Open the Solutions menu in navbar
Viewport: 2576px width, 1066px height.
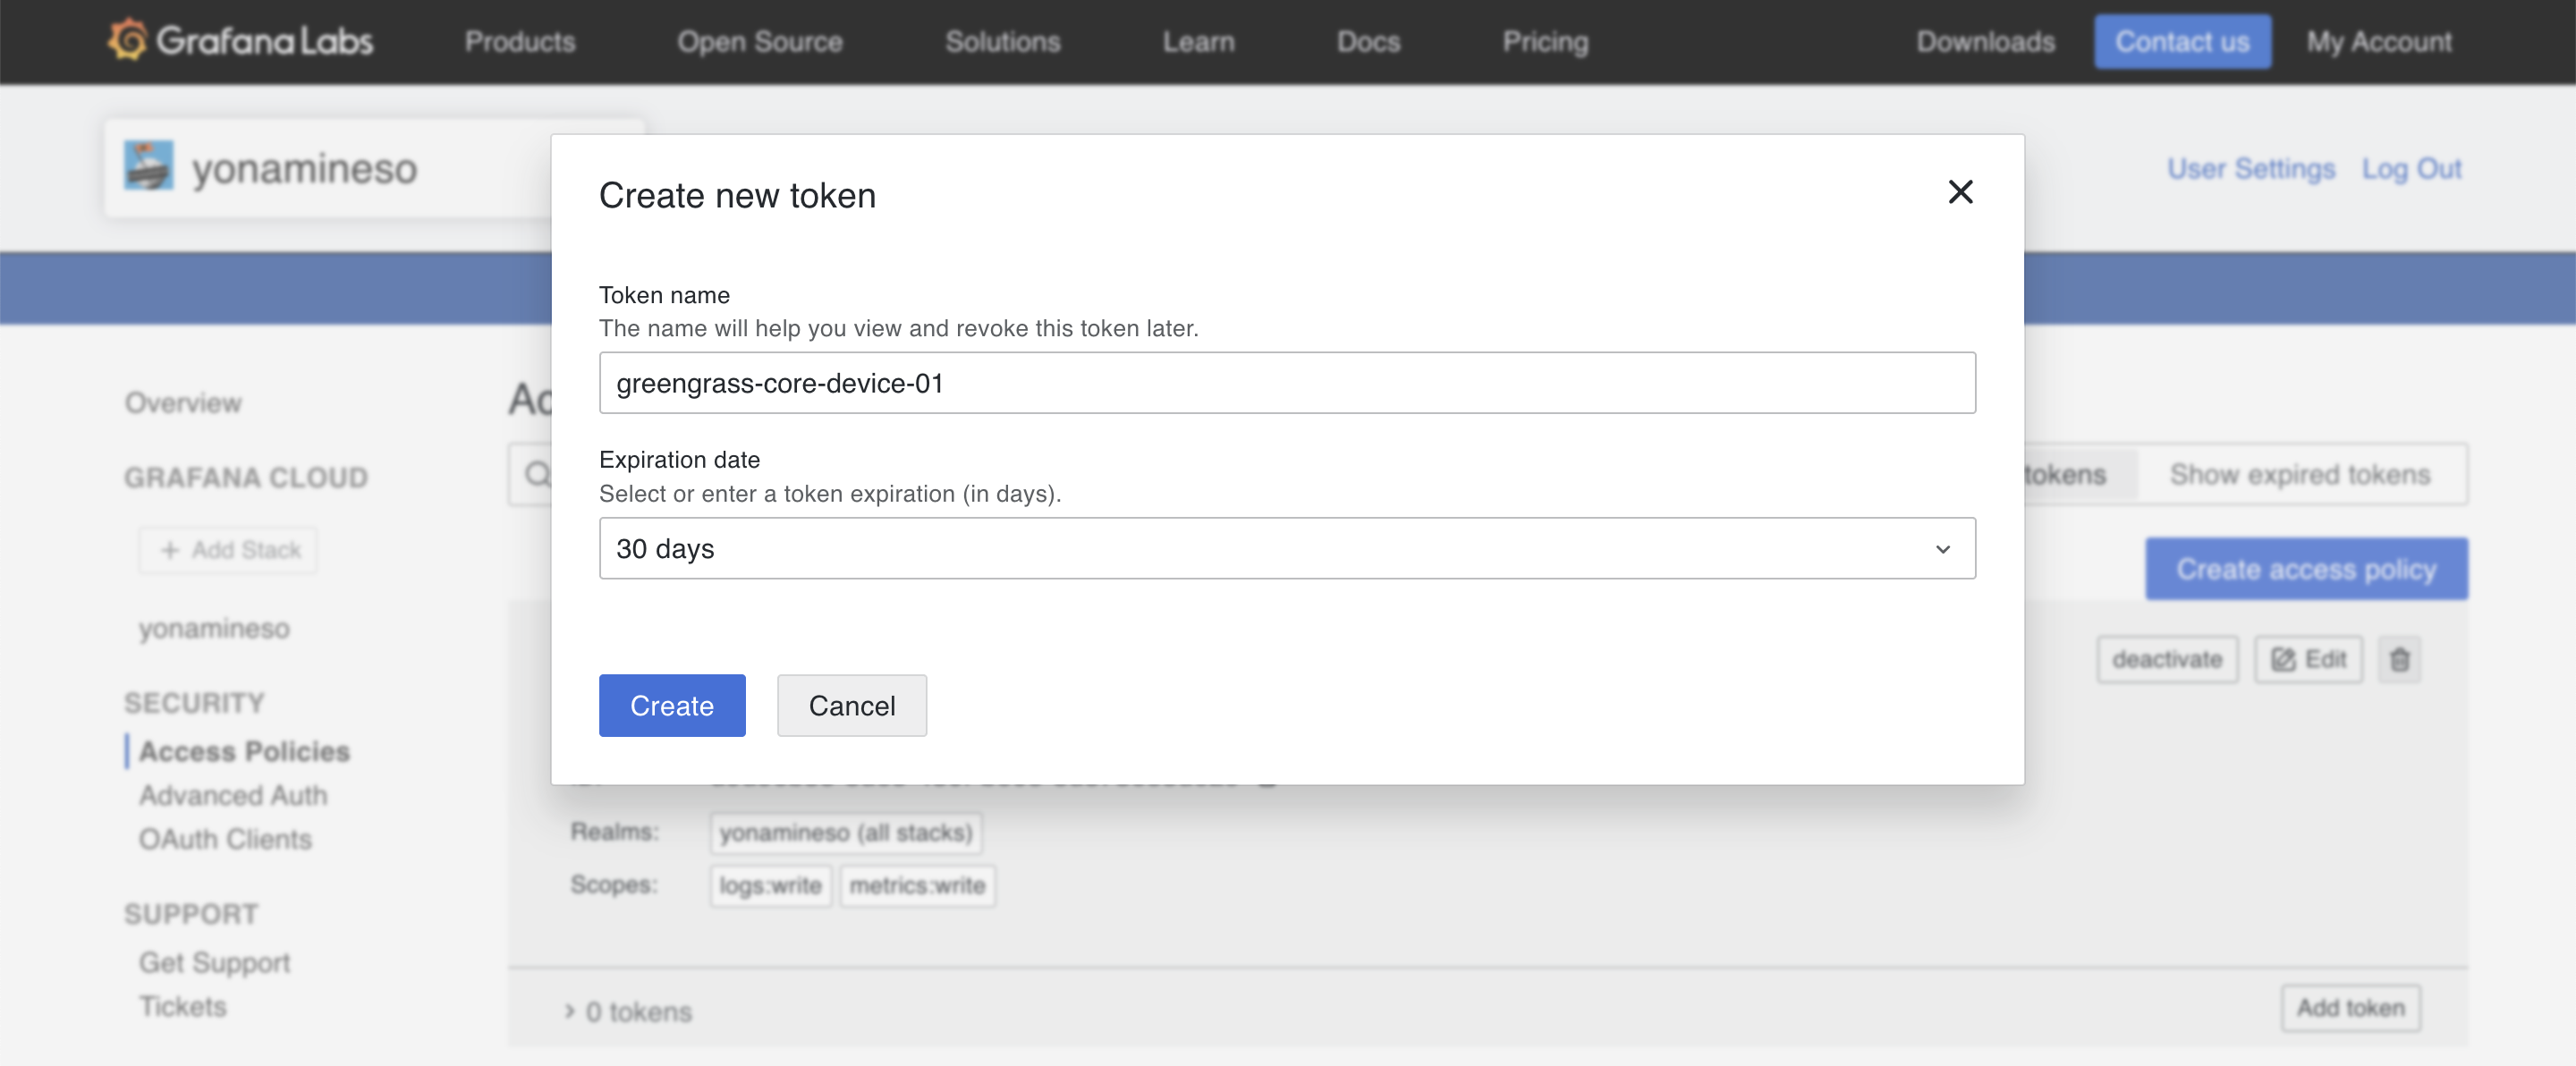1002,42
